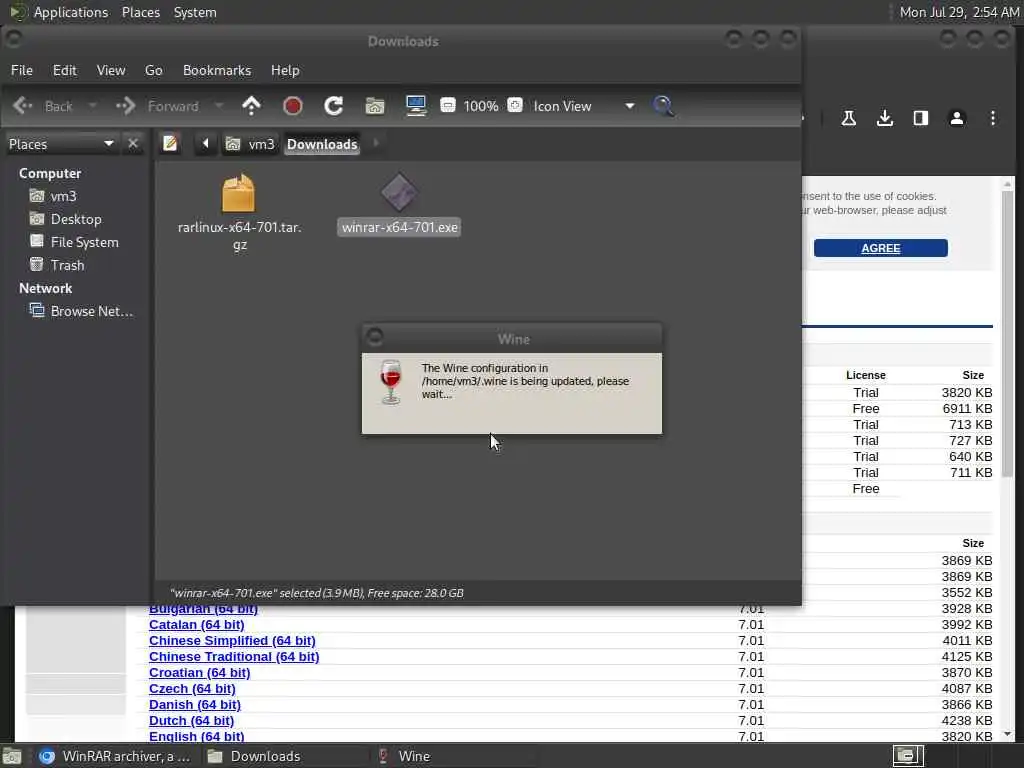Open Browse Network in sidebar

(x=91, y=311)
